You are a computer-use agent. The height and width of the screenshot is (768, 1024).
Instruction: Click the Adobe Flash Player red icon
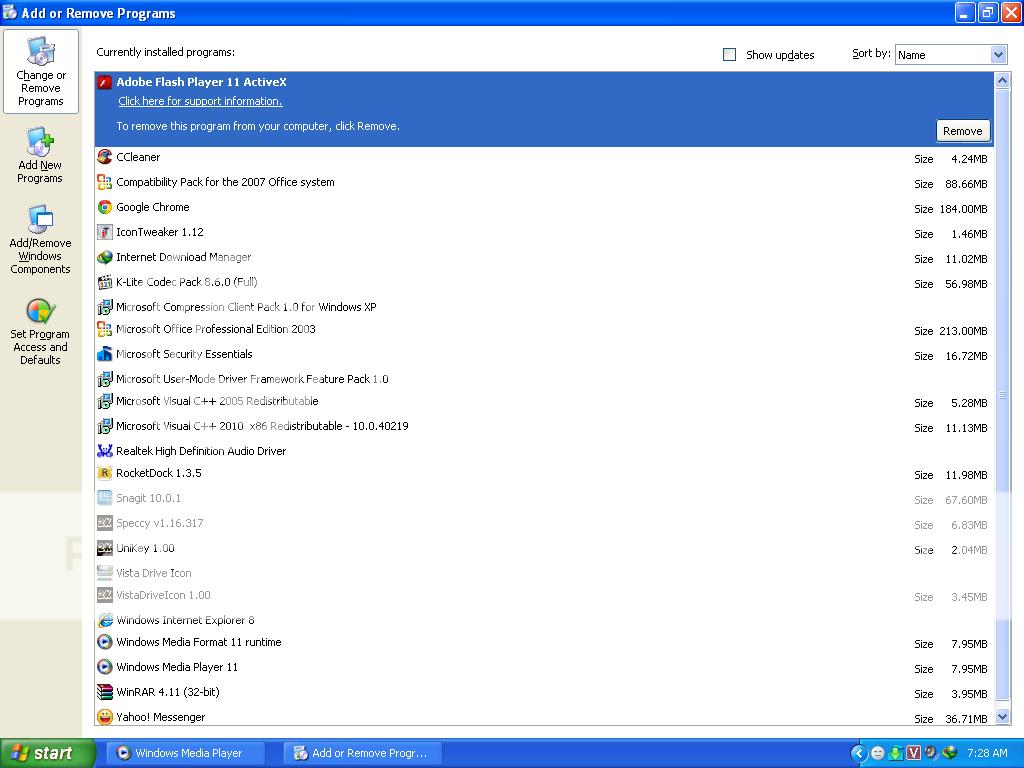point(104,82)
